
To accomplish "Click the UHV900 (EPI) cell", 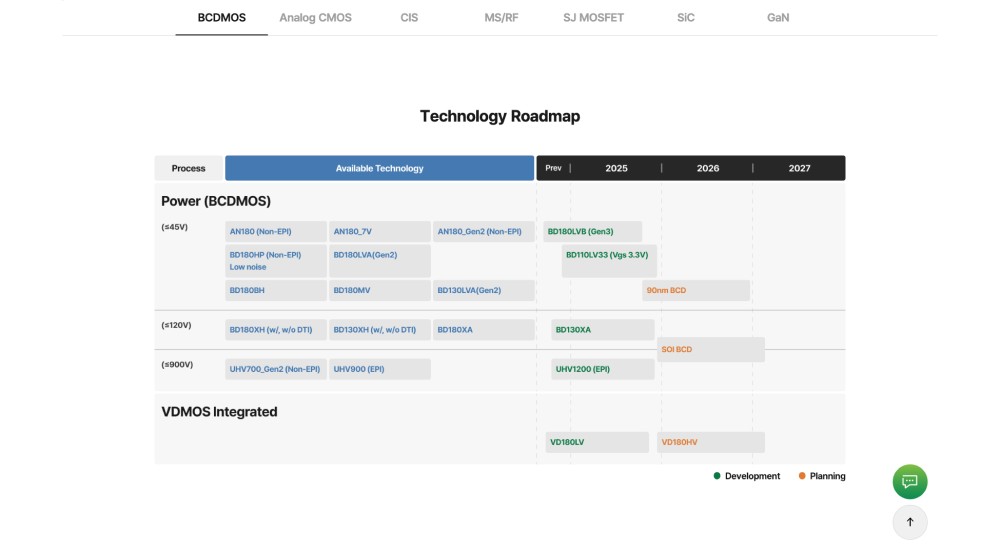I will (379, 369).
